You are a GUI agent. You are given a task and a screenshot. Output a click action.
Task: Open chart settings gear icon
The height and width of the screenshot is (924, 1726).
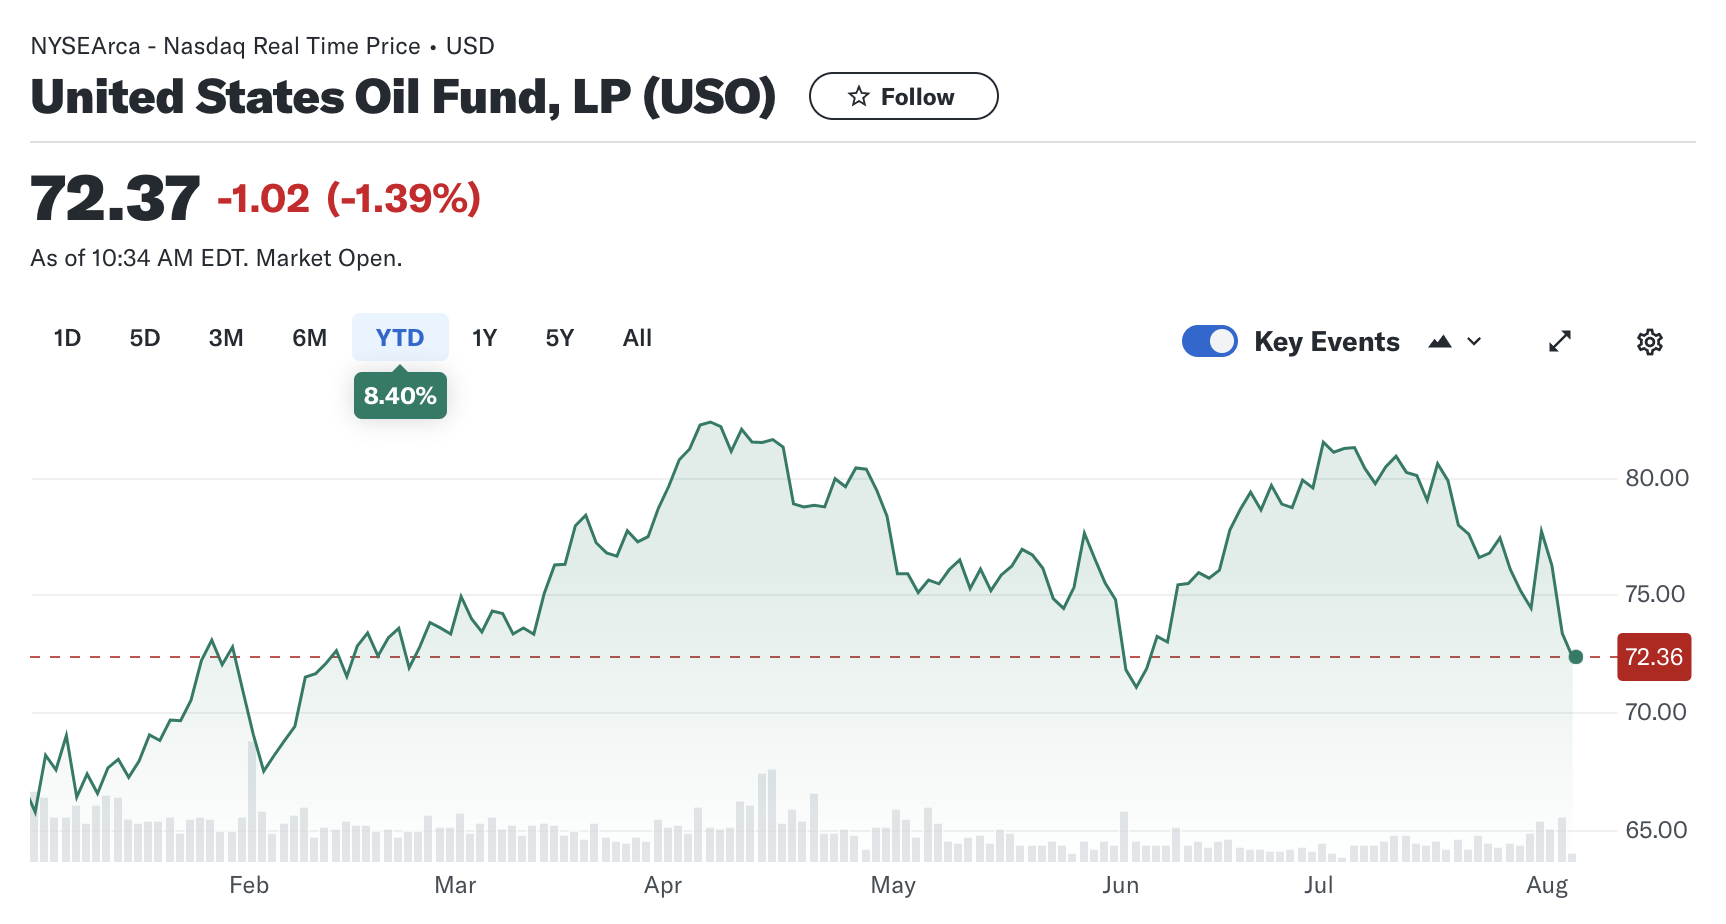pos(1649,342)
